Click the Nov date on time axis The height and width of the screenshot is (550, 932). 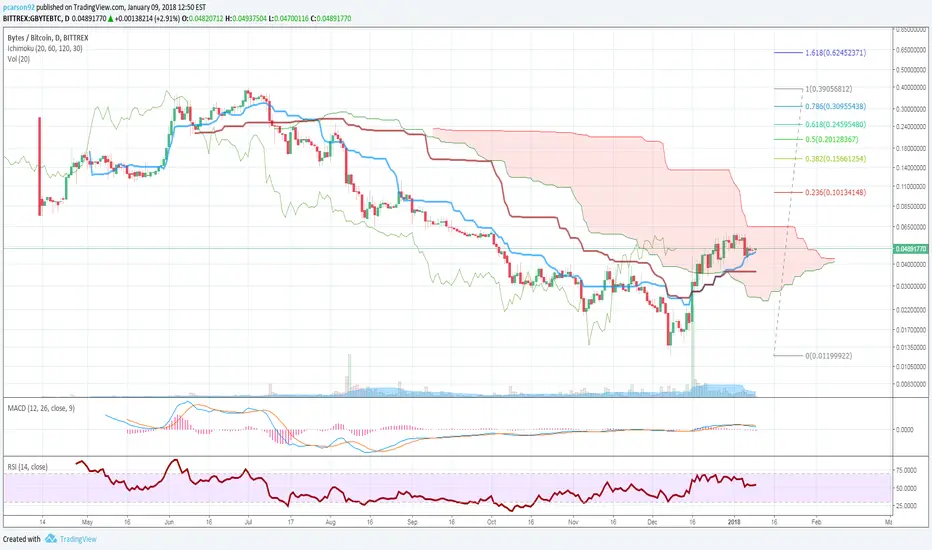point(573,522)
